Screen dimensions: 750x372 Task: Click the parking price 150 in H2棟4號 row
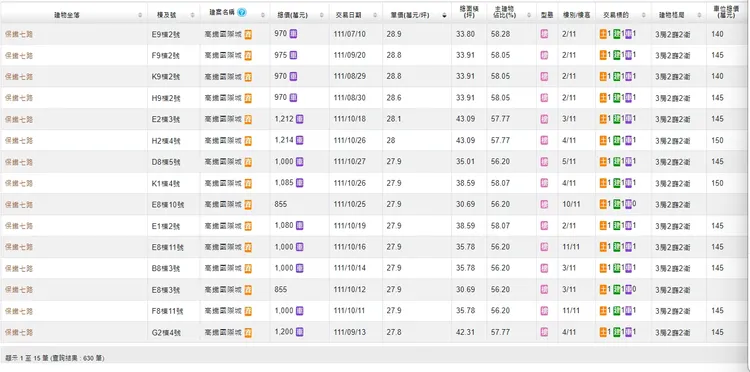(717, 141)
